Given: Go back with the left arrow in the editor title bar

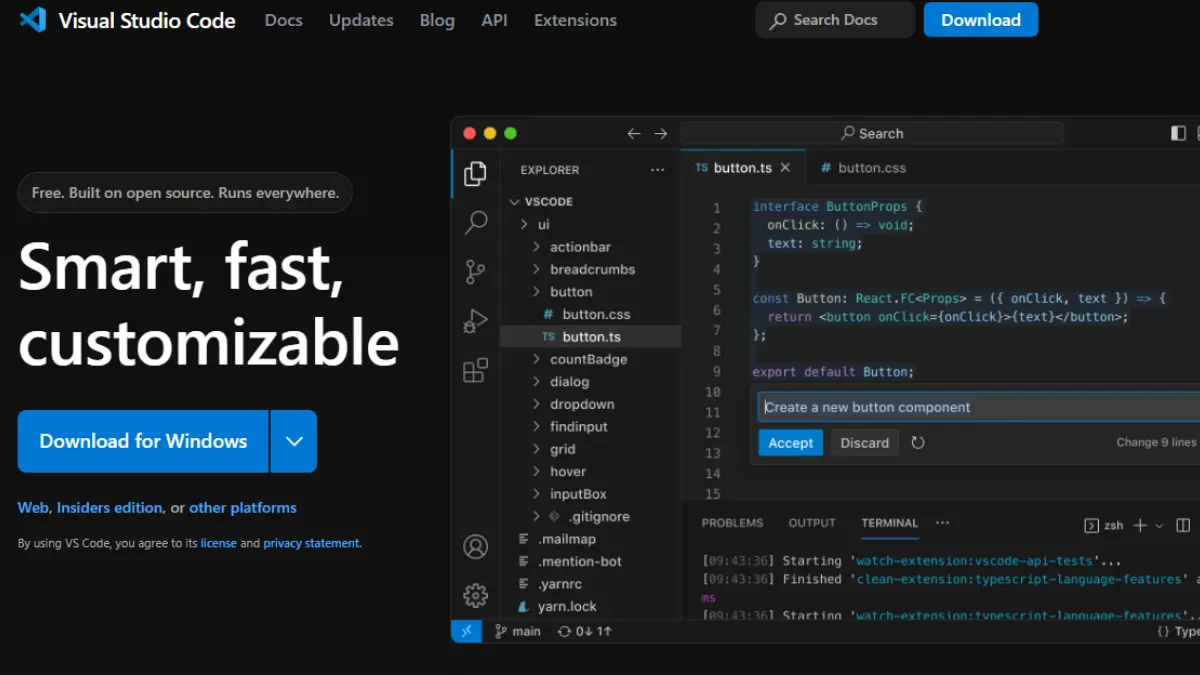Looking at the screenshot, I should [633, 133].
